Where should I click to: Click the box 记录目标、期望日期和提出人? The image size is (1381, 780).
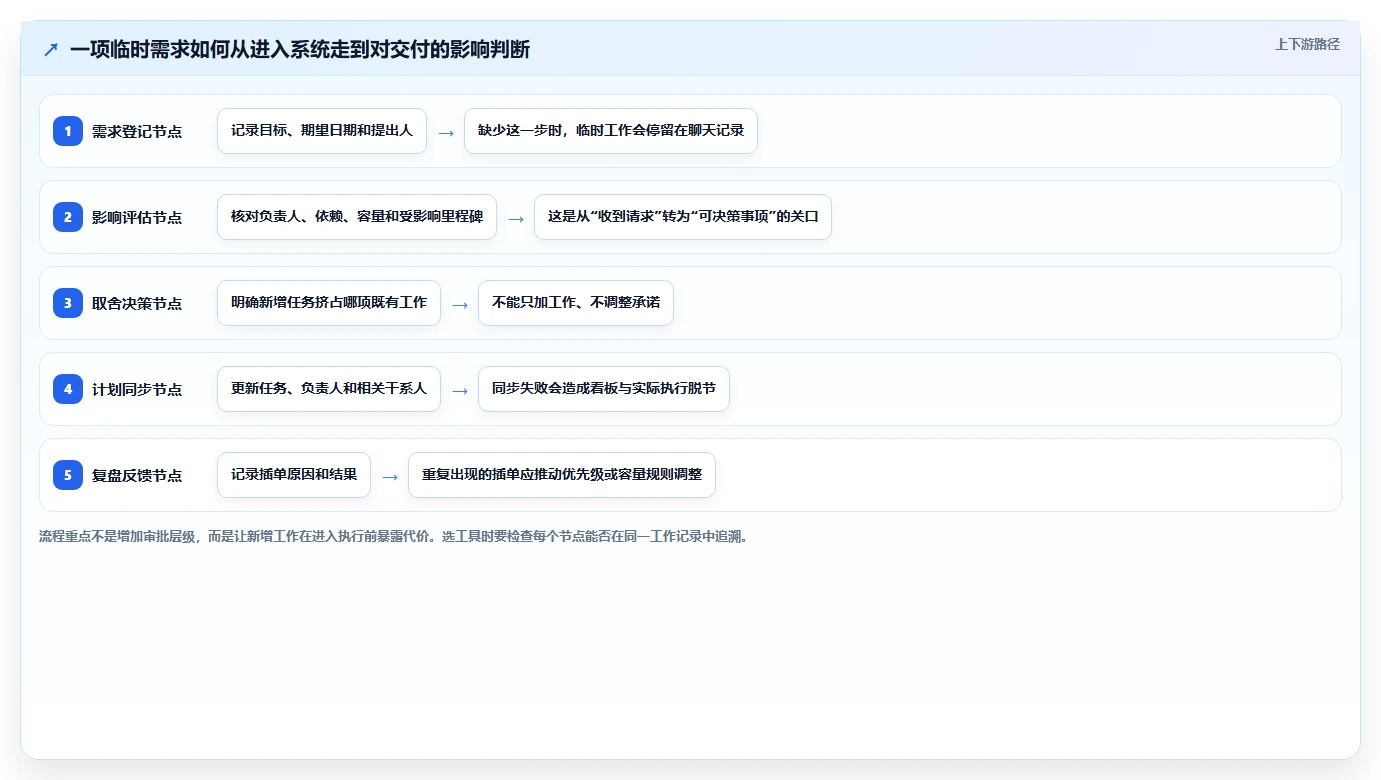pyautogui.click(x=322, y=131)
